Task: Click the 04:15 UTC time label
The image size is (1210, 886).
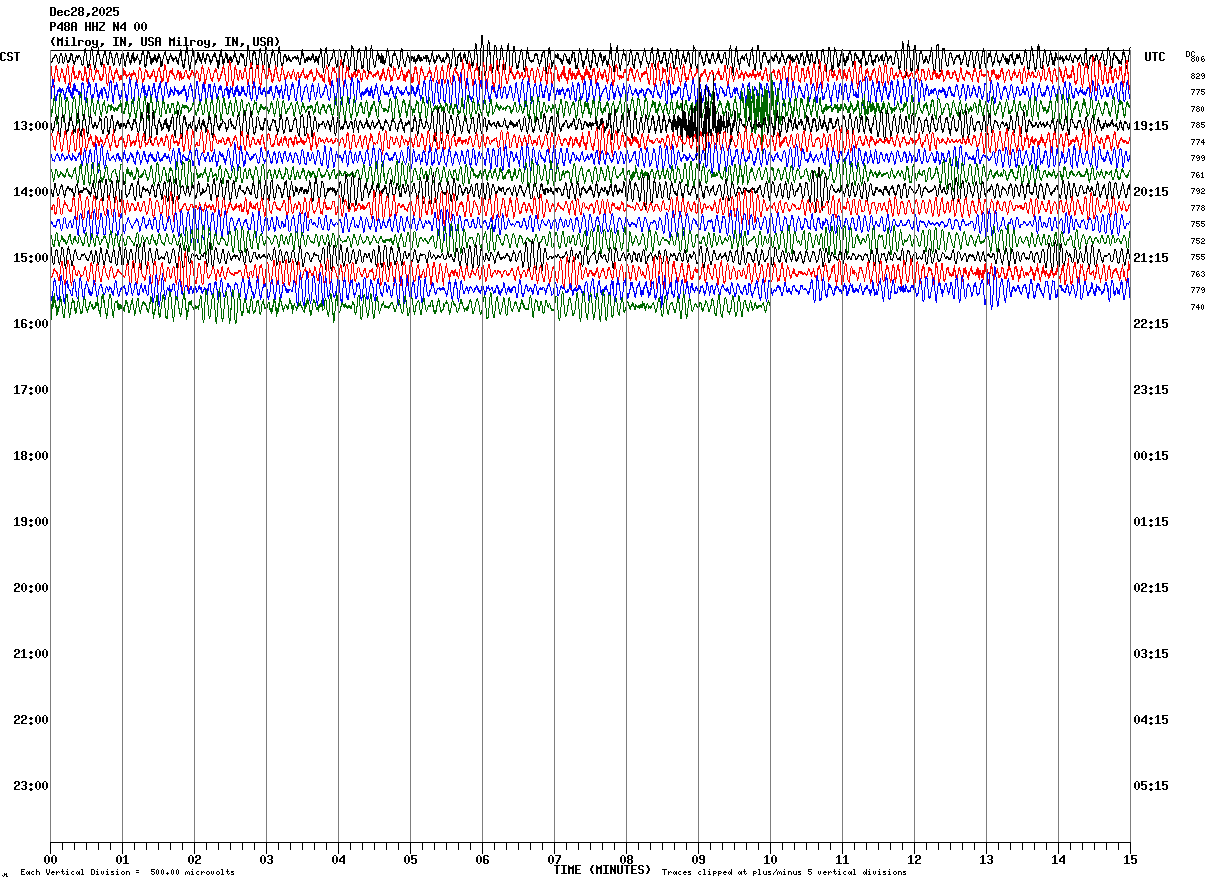Action: (x=1151, y=720)
